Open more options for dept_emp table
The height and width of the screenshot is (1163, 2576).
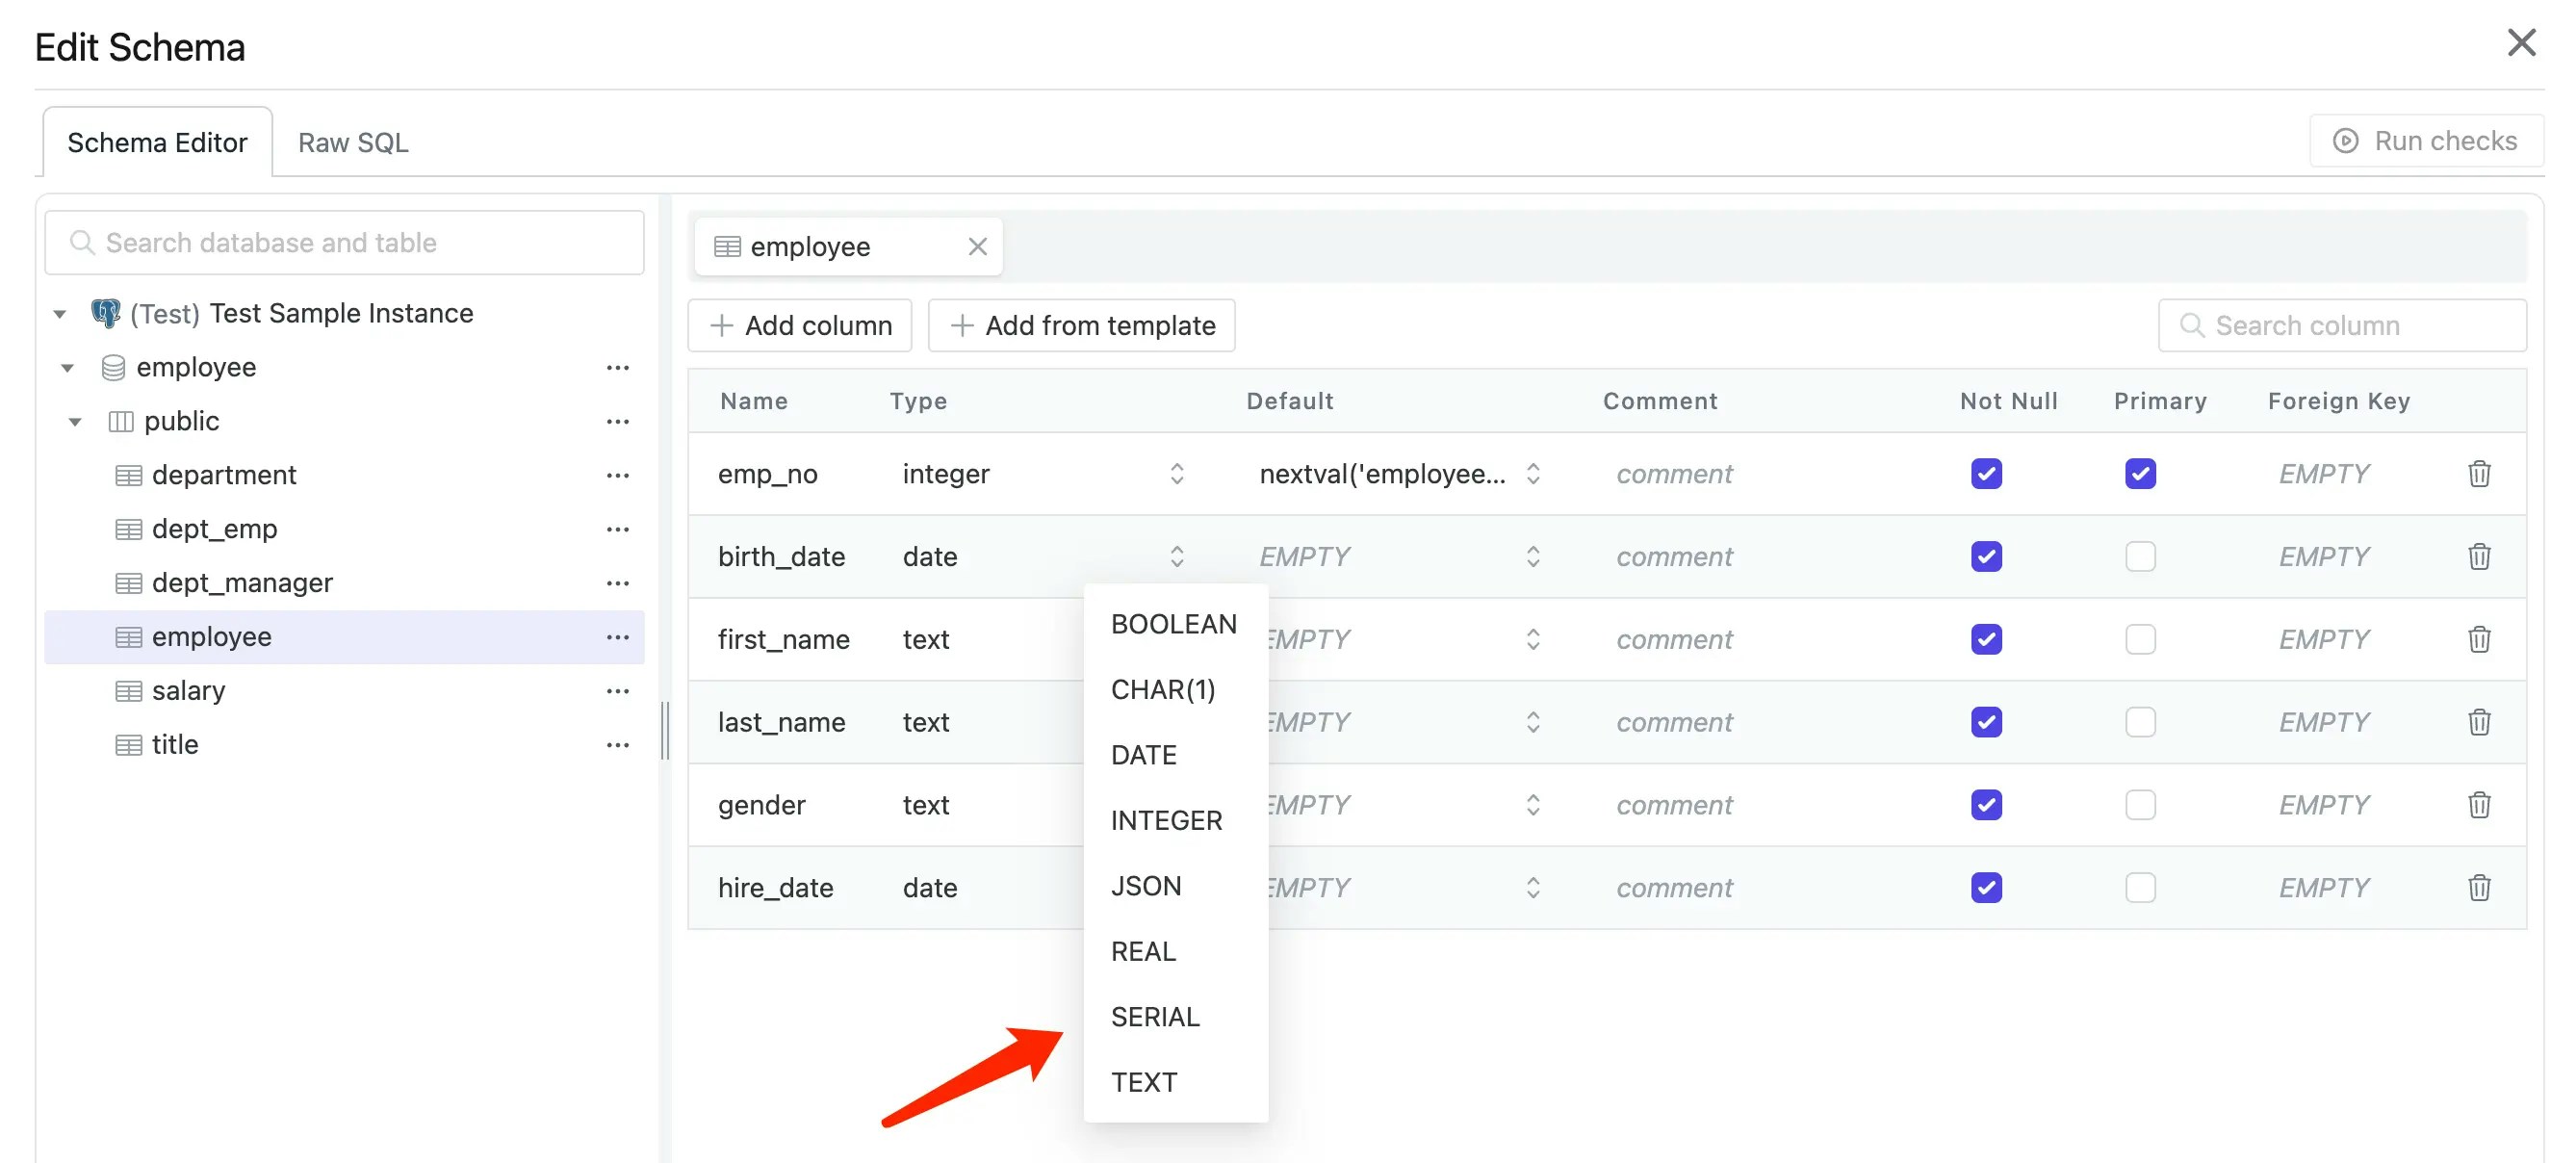pyautogui.click(x=618, y=530)
